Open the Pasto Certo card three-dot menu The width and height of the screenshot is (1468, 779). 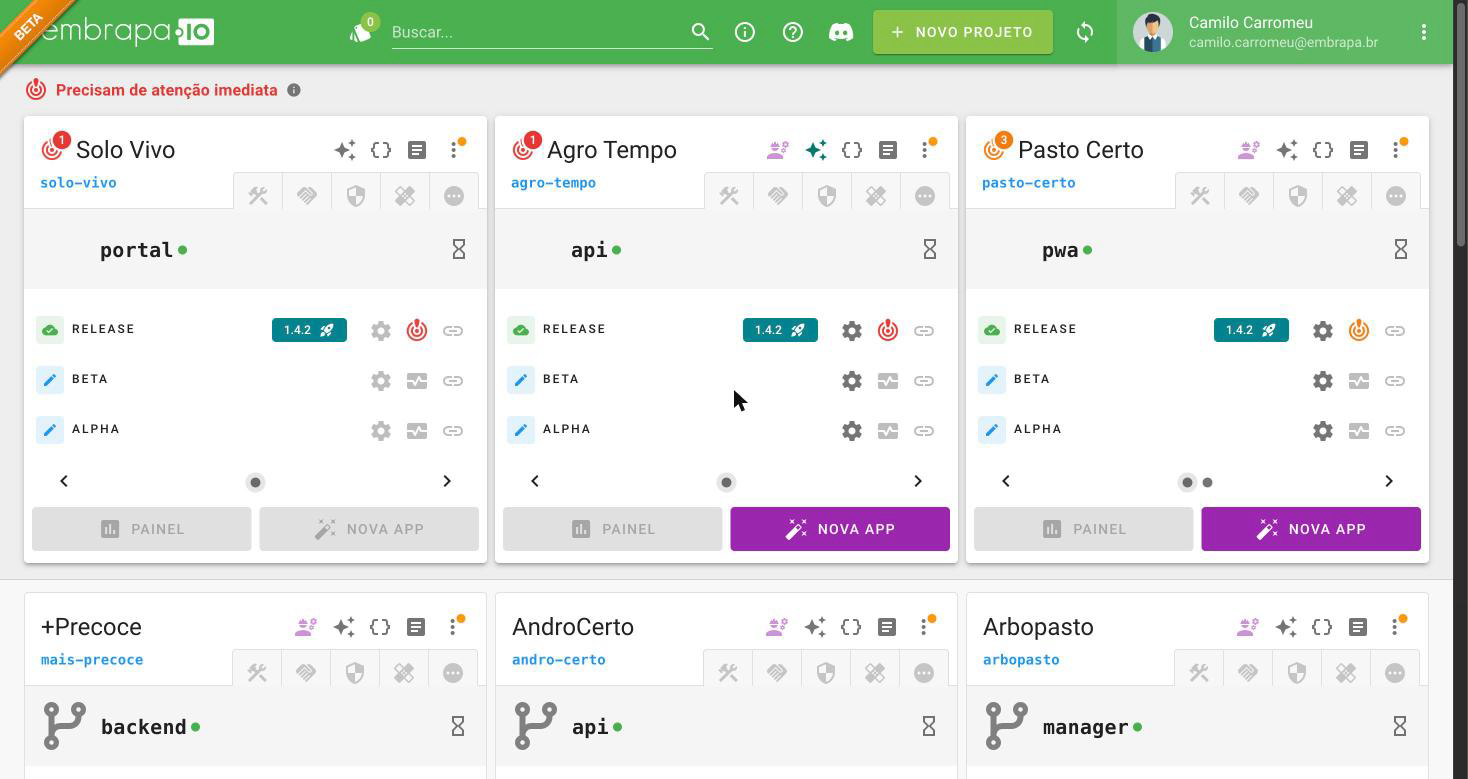pos(1396,150)
